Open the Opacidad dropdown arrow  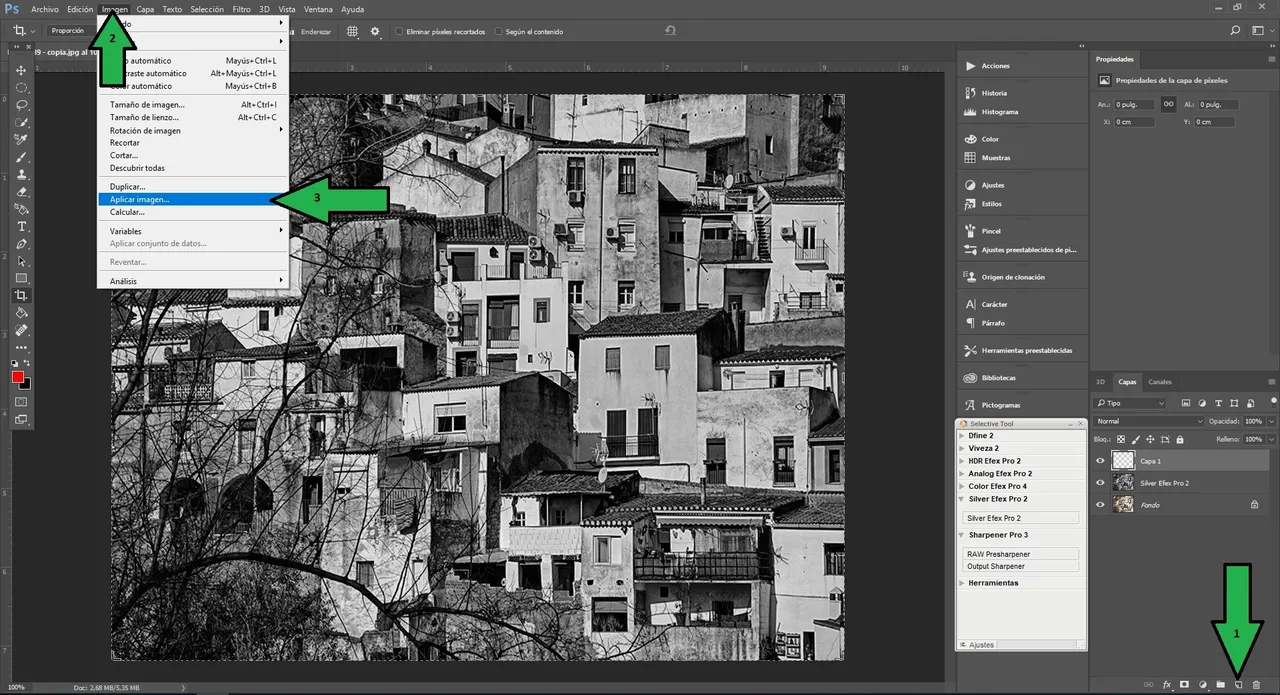[1271, 421]
